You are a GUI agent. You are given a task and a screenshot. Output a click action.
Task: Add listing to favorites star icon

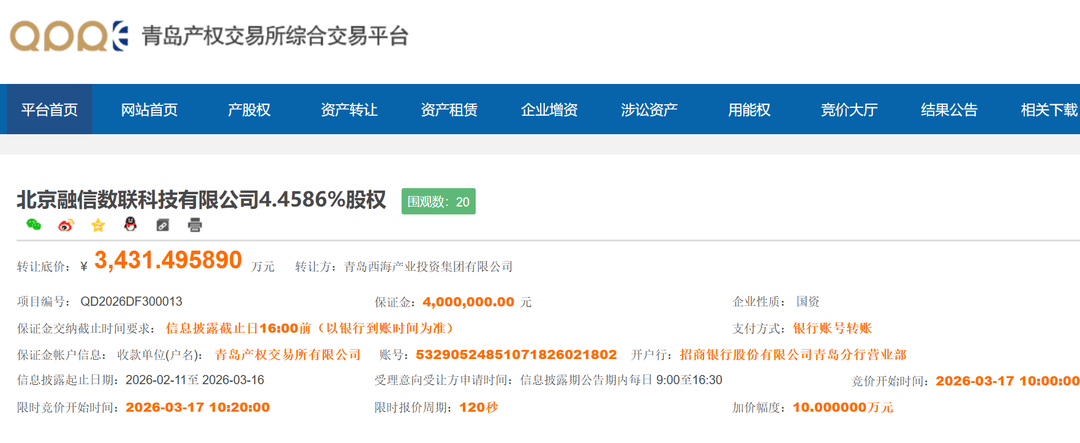pyautogui.click(x=98, y=225)
